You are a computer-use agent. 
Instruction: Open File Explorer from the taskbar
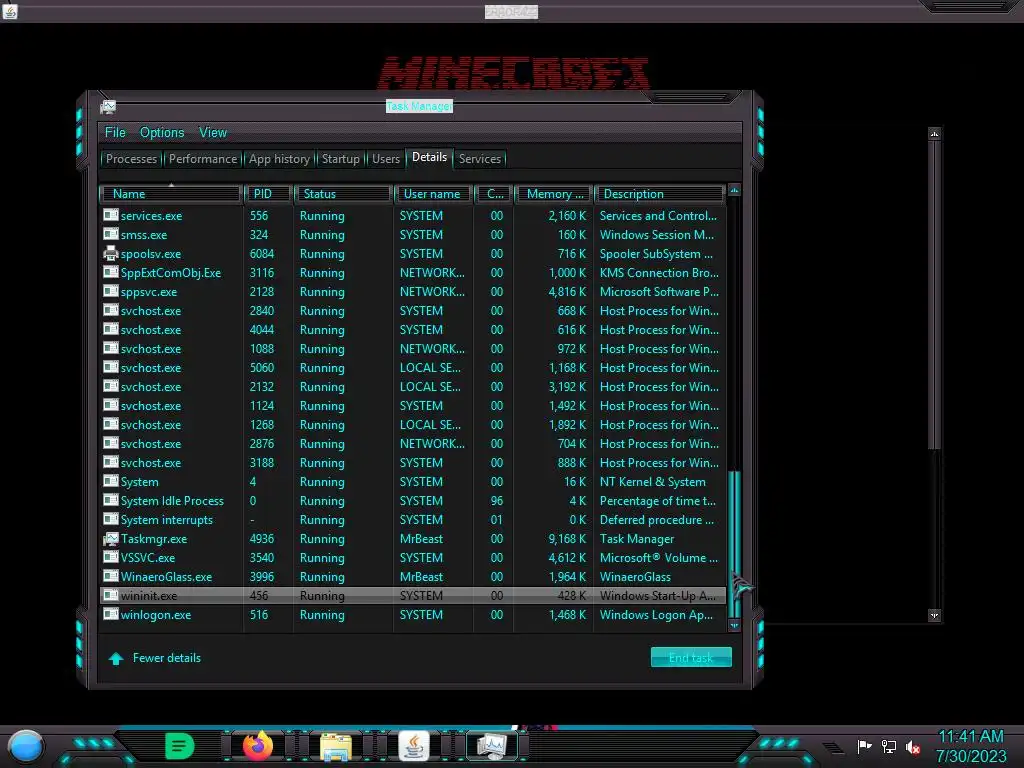[x=336, y=746]
